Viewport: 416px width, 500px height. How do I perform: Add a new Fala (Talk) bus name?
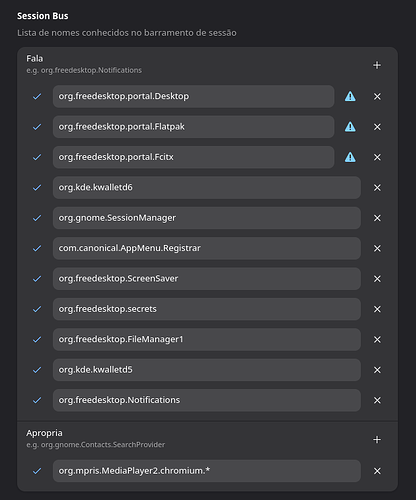377,65
